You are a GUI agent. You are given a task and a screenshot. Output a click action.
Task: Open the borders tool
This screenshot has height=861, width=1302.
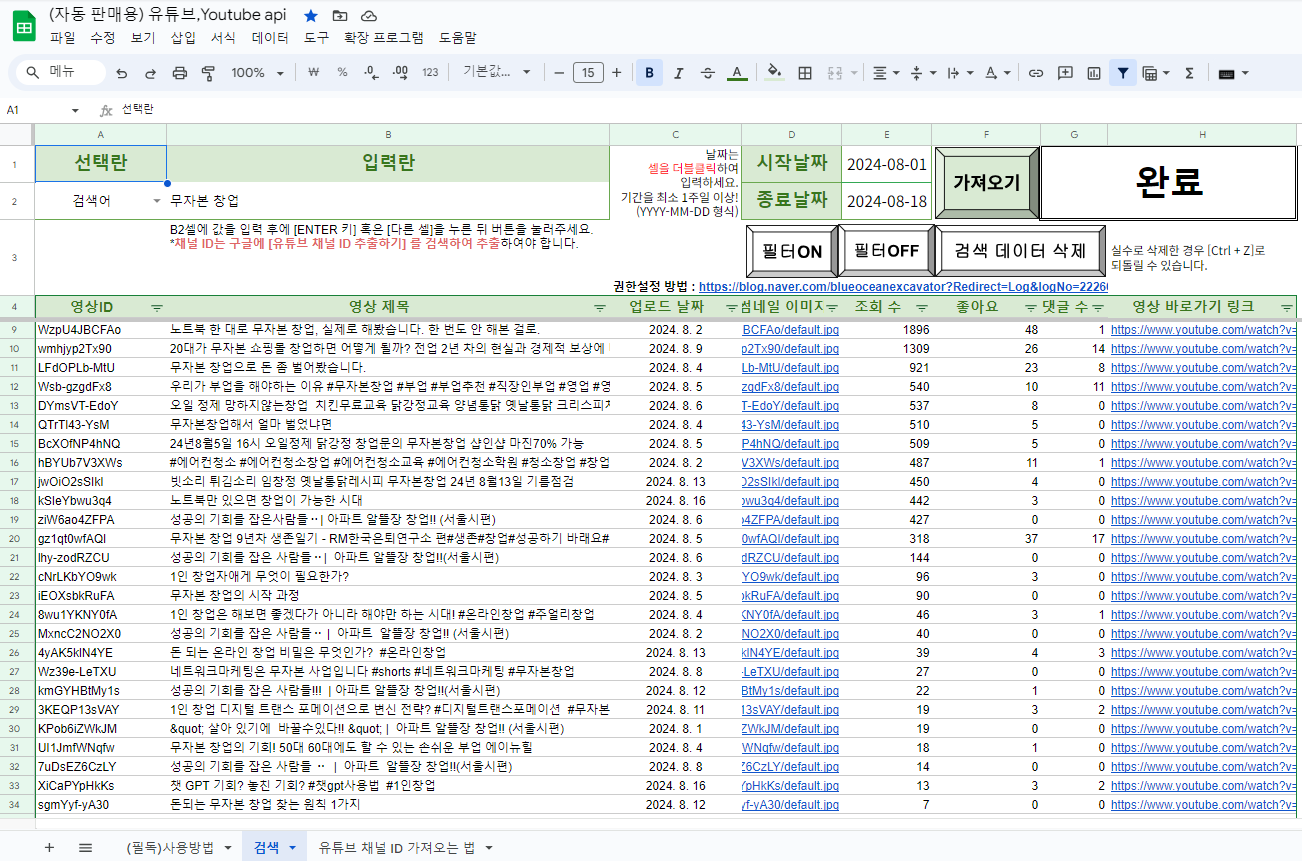pyautogui.click(x=805, y=73)
